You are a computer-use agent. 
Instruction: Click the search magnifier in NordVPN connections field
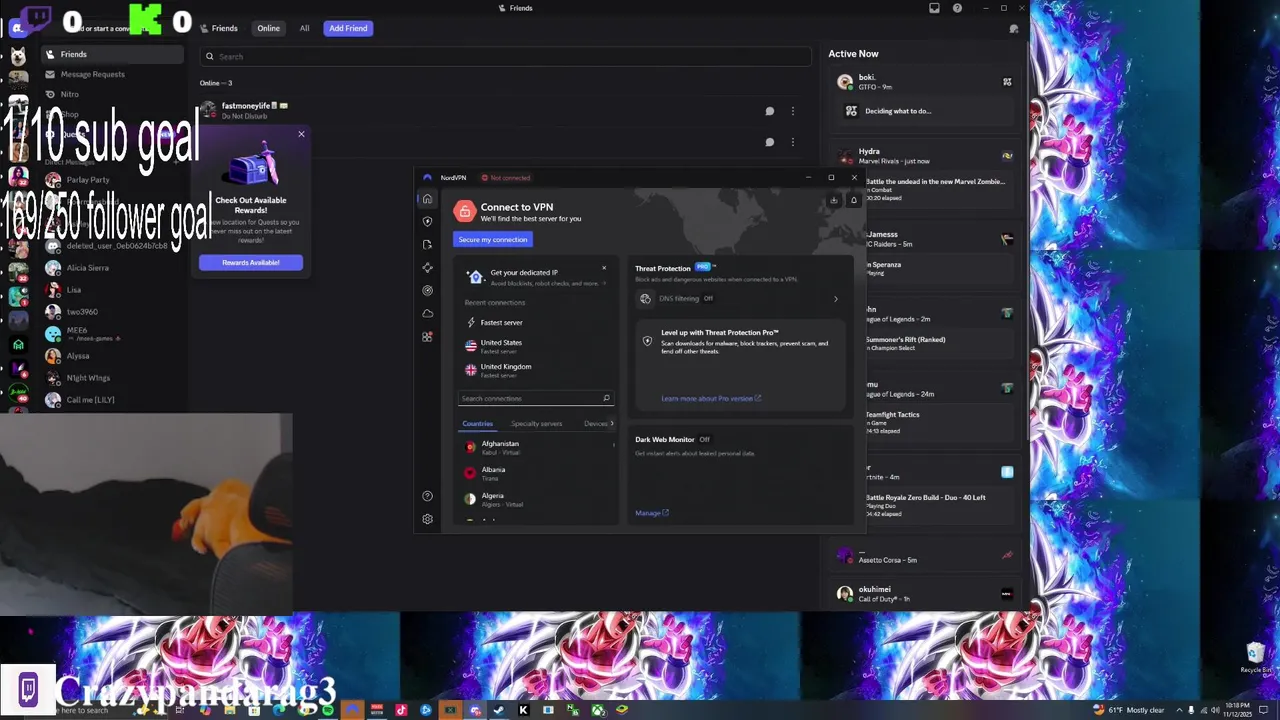click(x=606, y=398)
